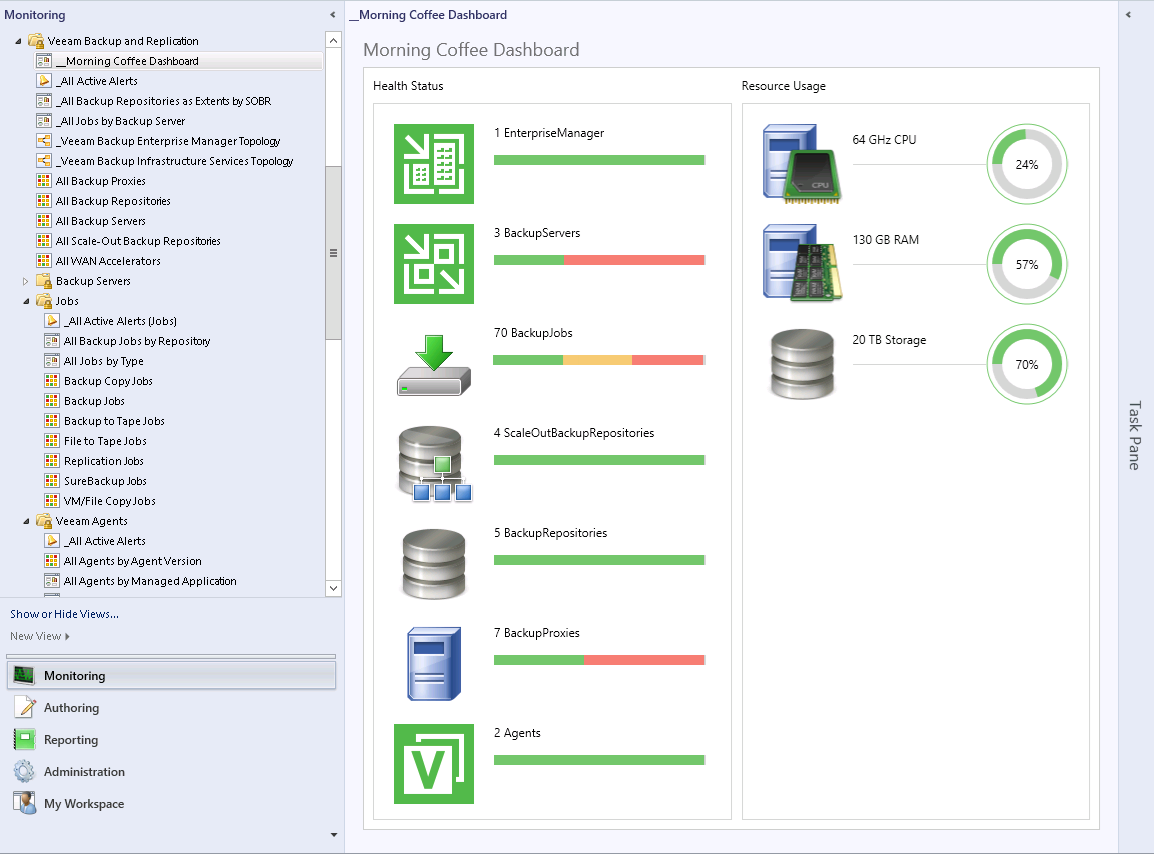Viewport: 1154px width, 854px height.
Task: Open All Agents by Agent Version view
Action: (132, 561)
